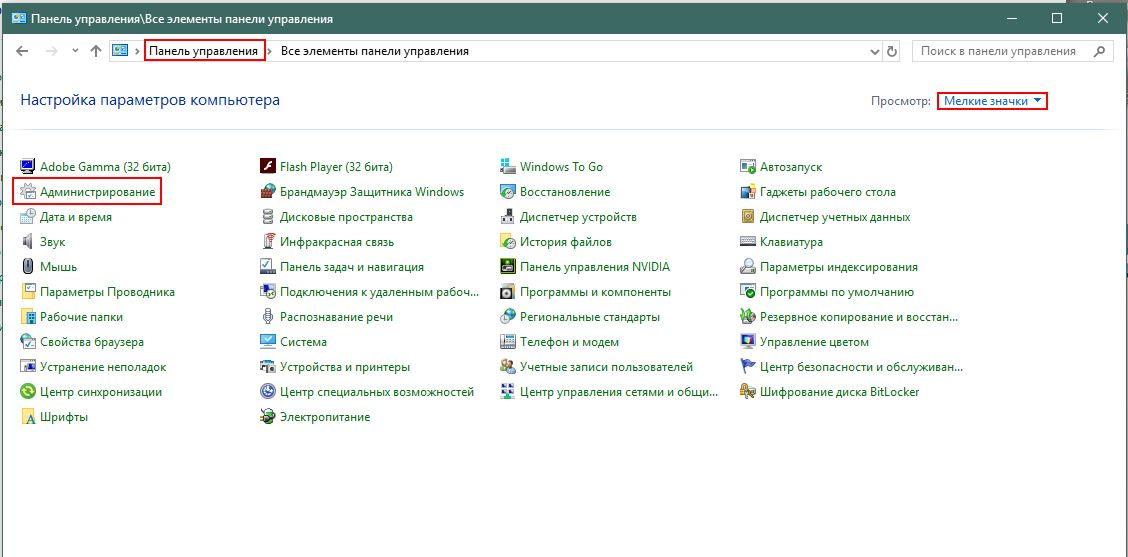1128x557 pixels.
Task: Open Учетные записи пользователей link
Action: 606,367
